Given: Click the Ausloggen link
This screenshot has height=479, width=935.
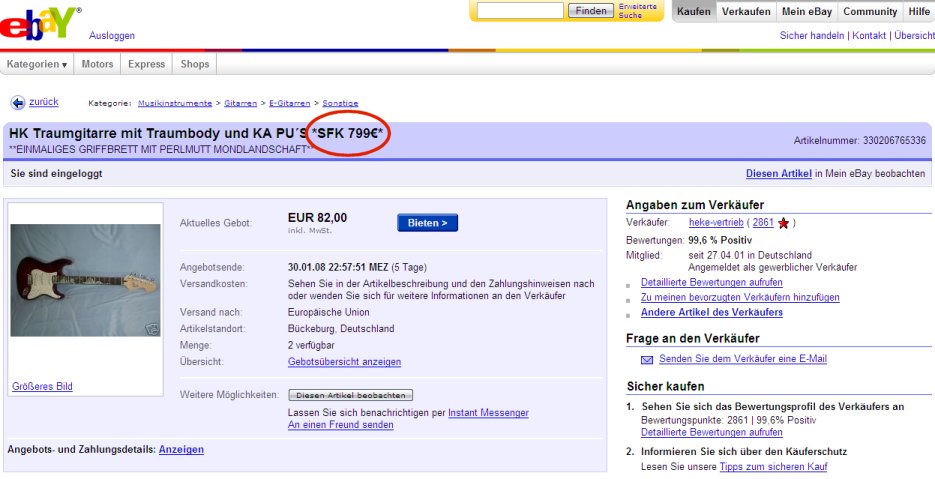Looking at the screenshot, I should (x=112, y=36).
